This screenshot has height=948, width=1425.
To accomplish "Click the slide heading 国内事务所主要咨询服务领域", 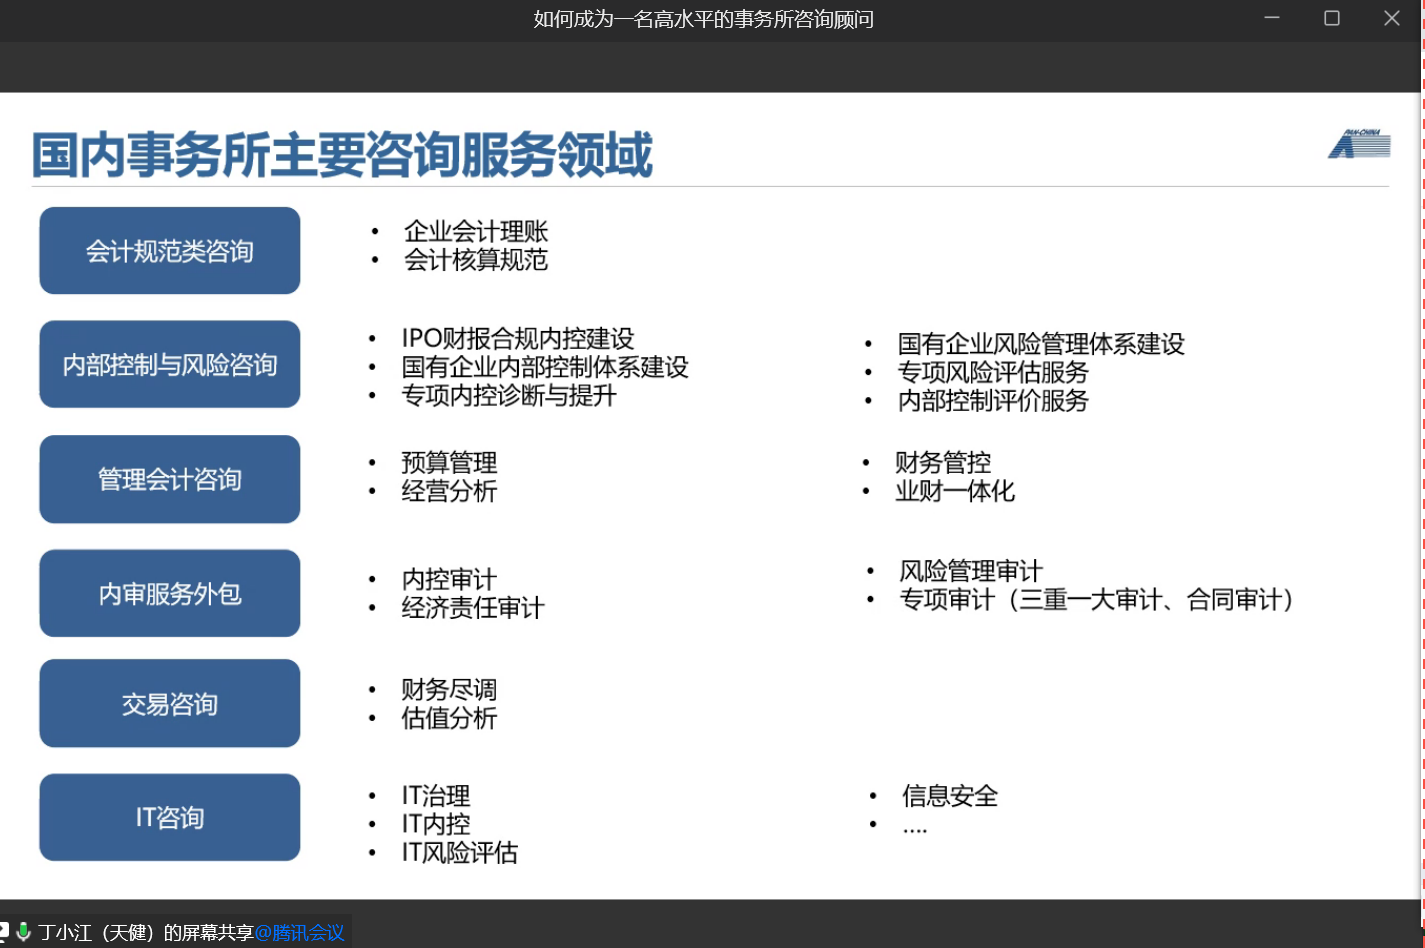I will [342, 155].
